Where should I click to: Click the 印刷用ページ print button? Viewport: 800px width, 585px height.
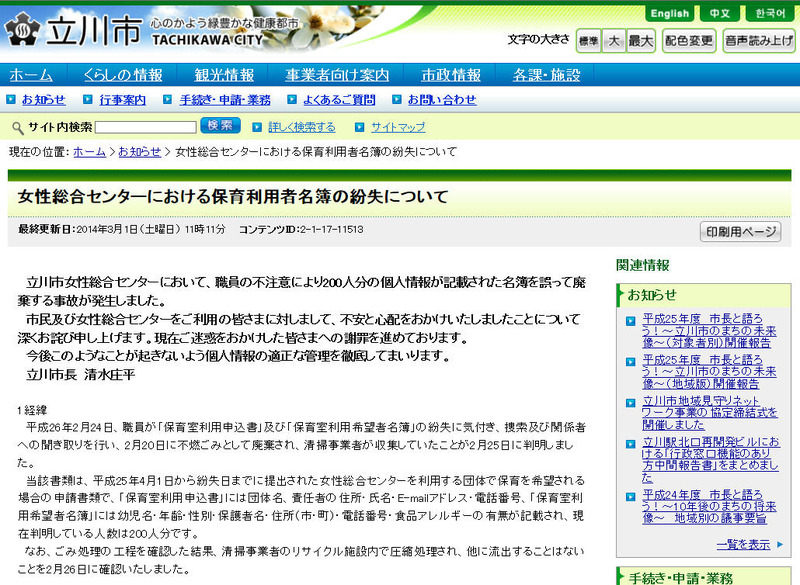coord(740,232)
